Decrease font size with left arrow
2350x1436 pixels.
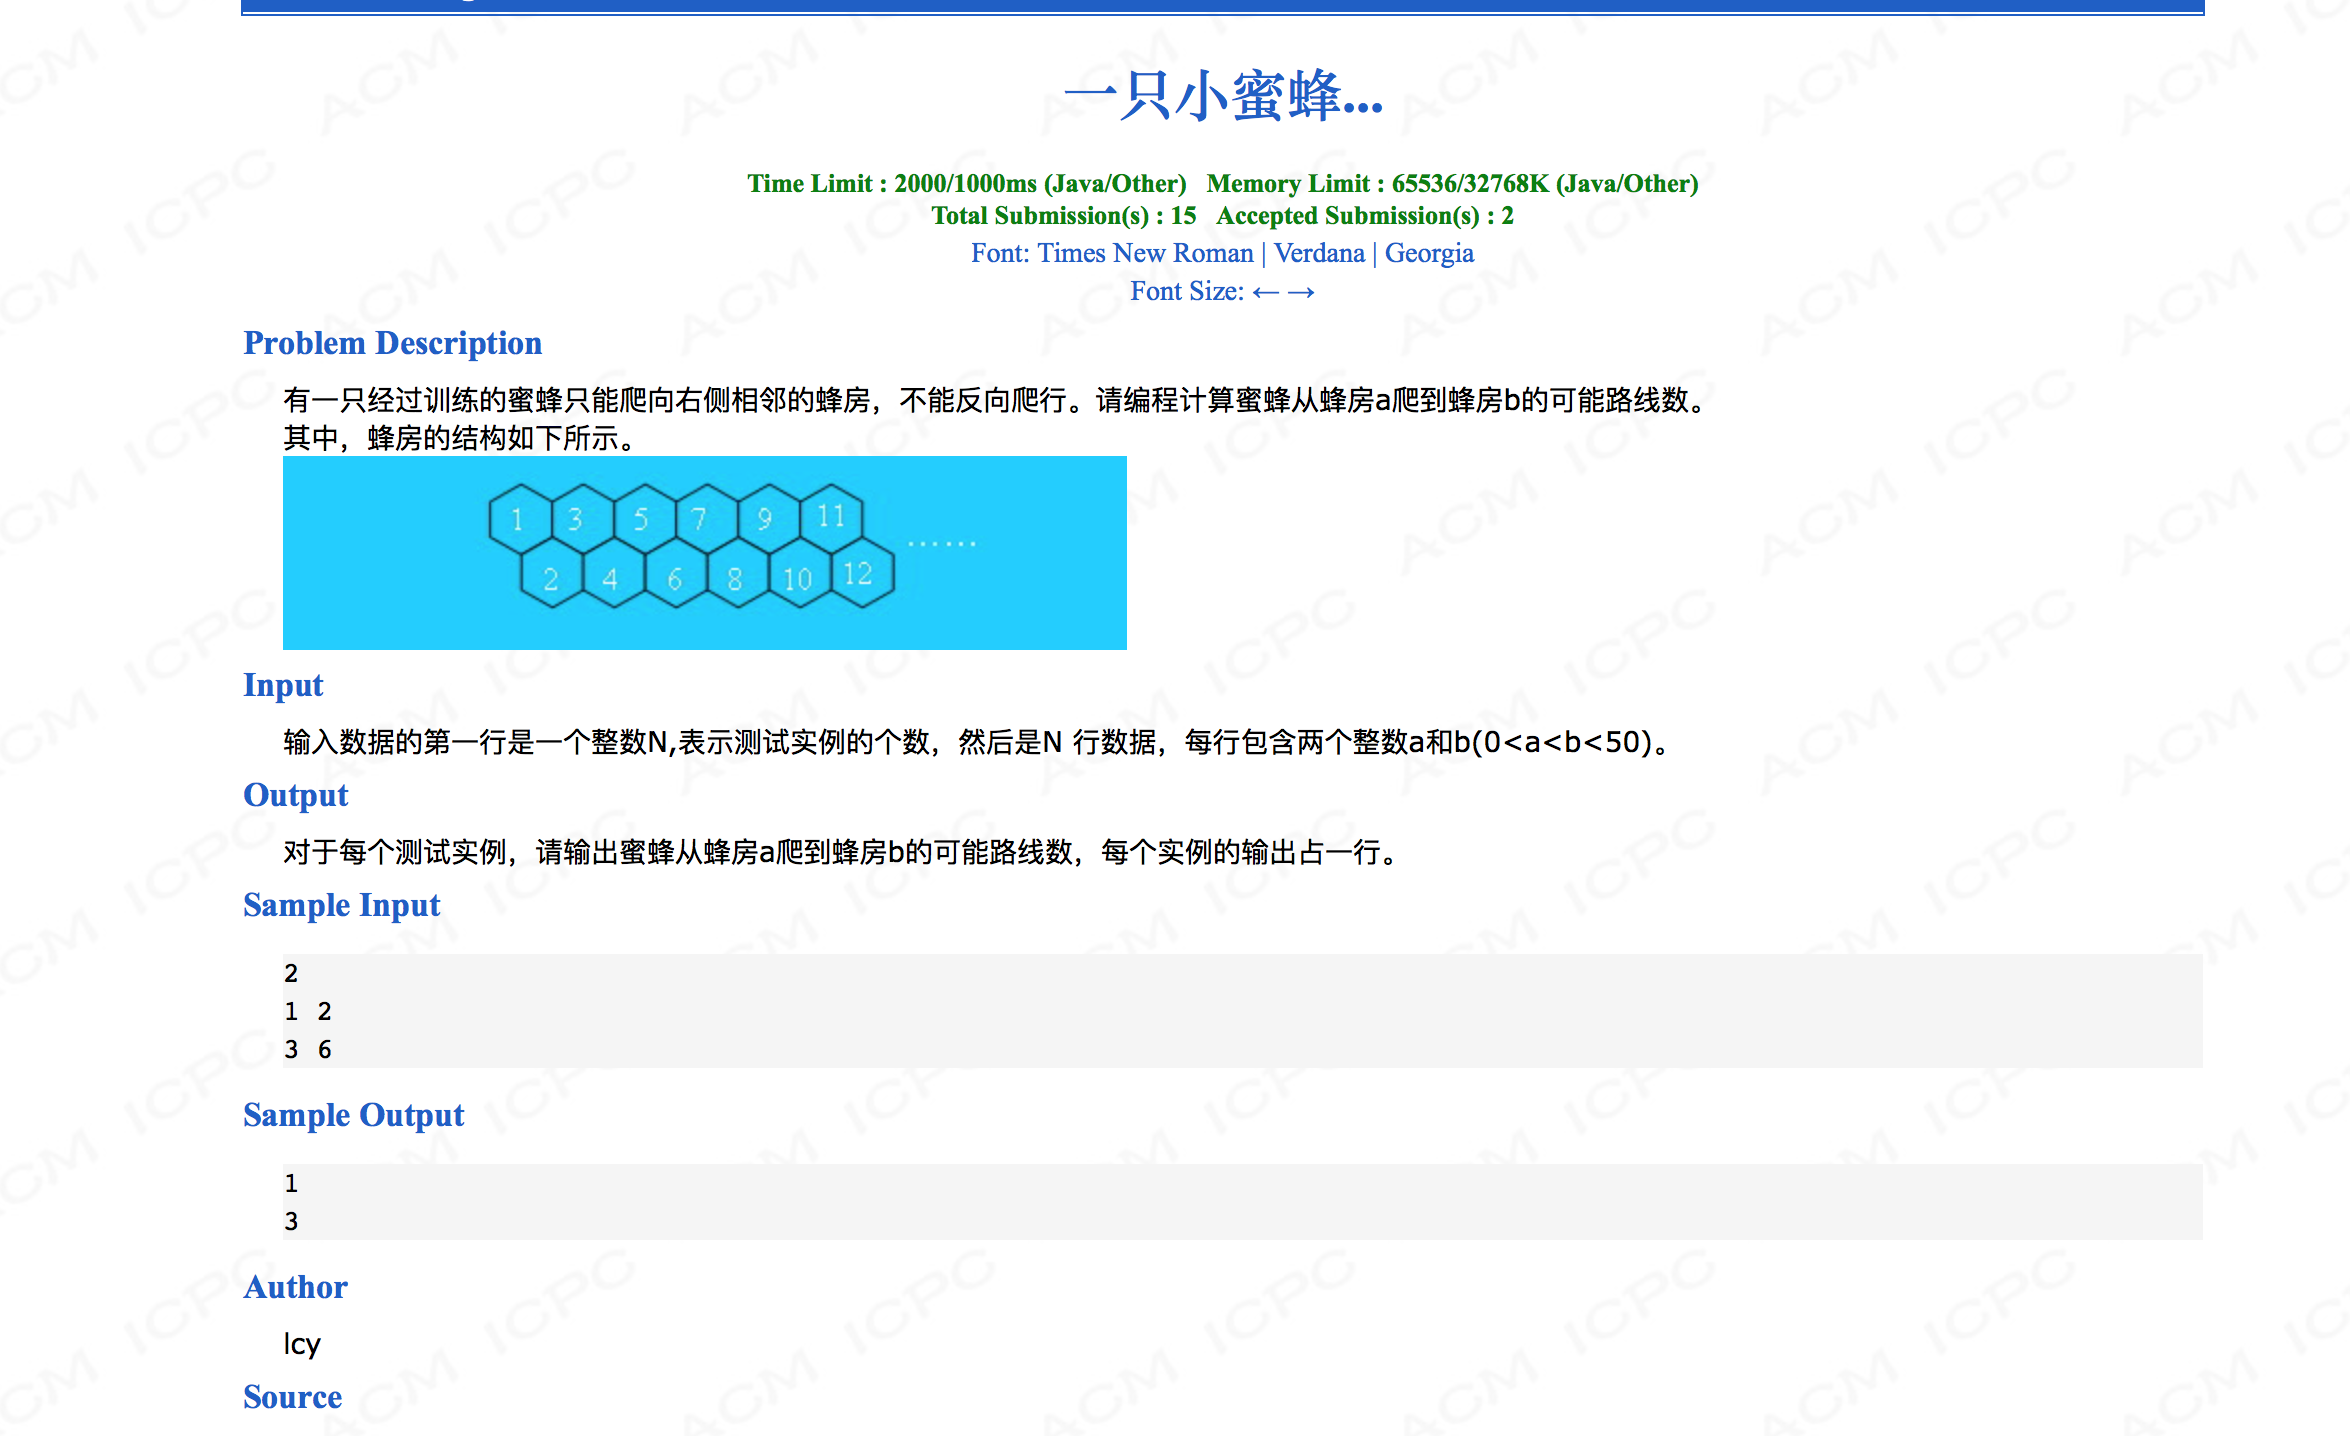[1266, 292]
